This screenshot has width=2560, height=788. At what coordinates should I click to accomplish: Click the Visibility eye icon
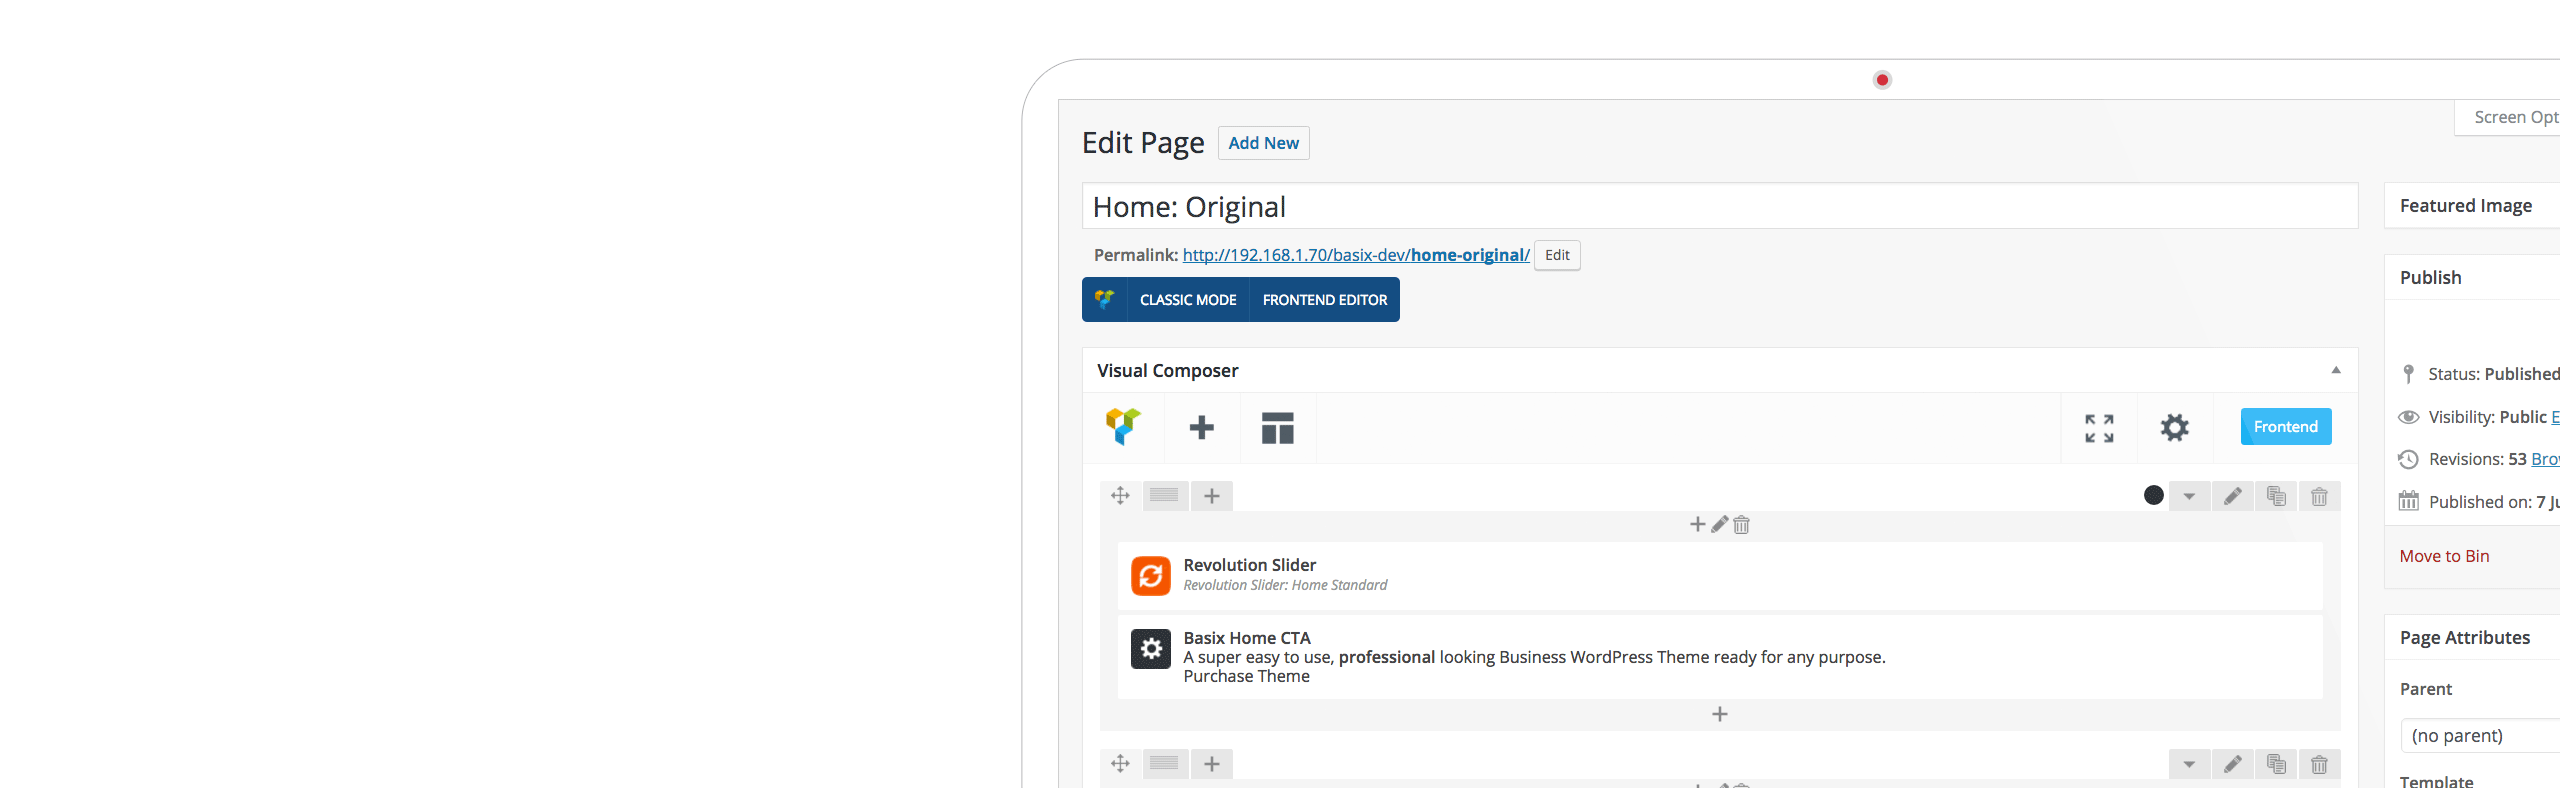2408,417
